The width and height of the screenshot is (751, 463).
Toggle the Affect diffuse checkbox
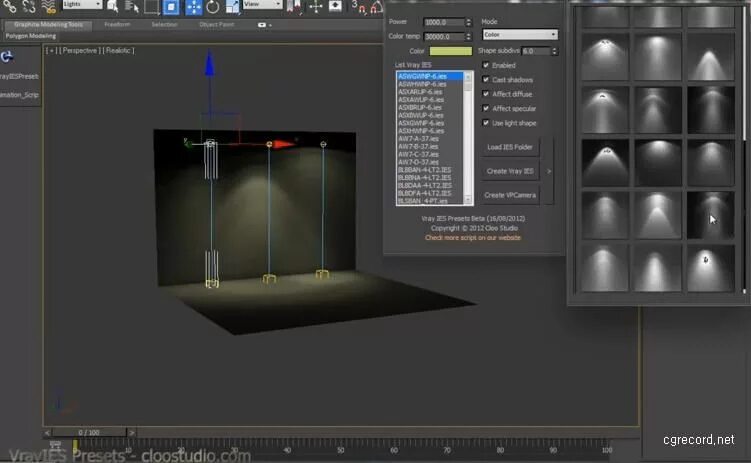click(486, 94)
